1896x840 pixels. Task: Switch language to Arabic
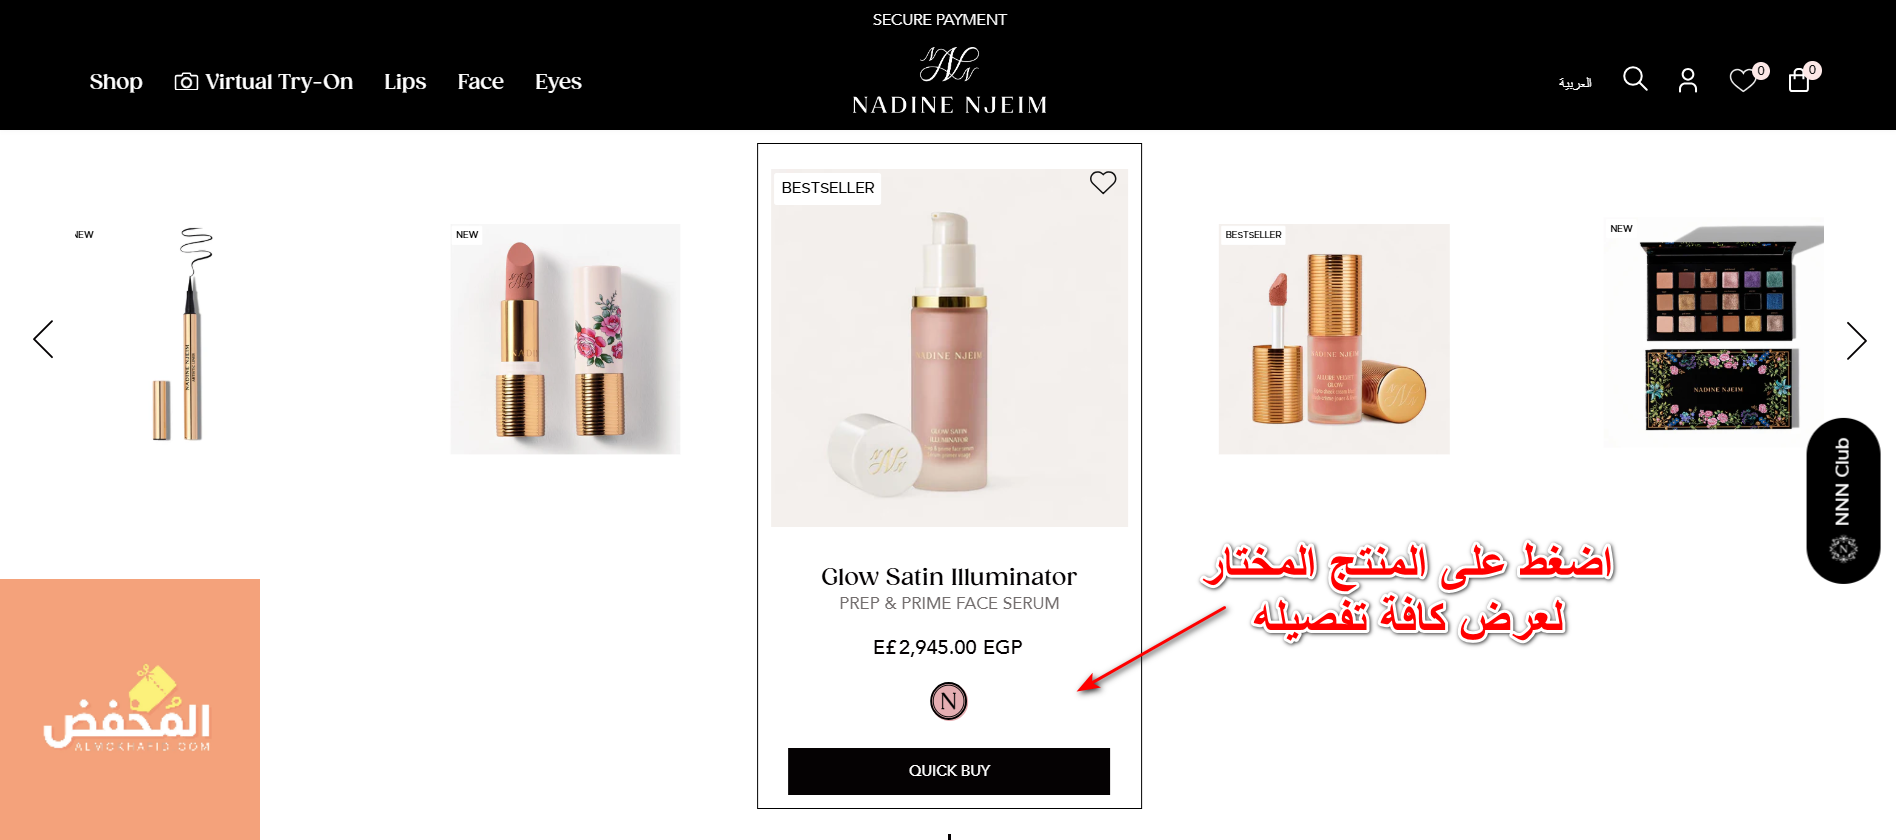click(x=1575, y=83)
